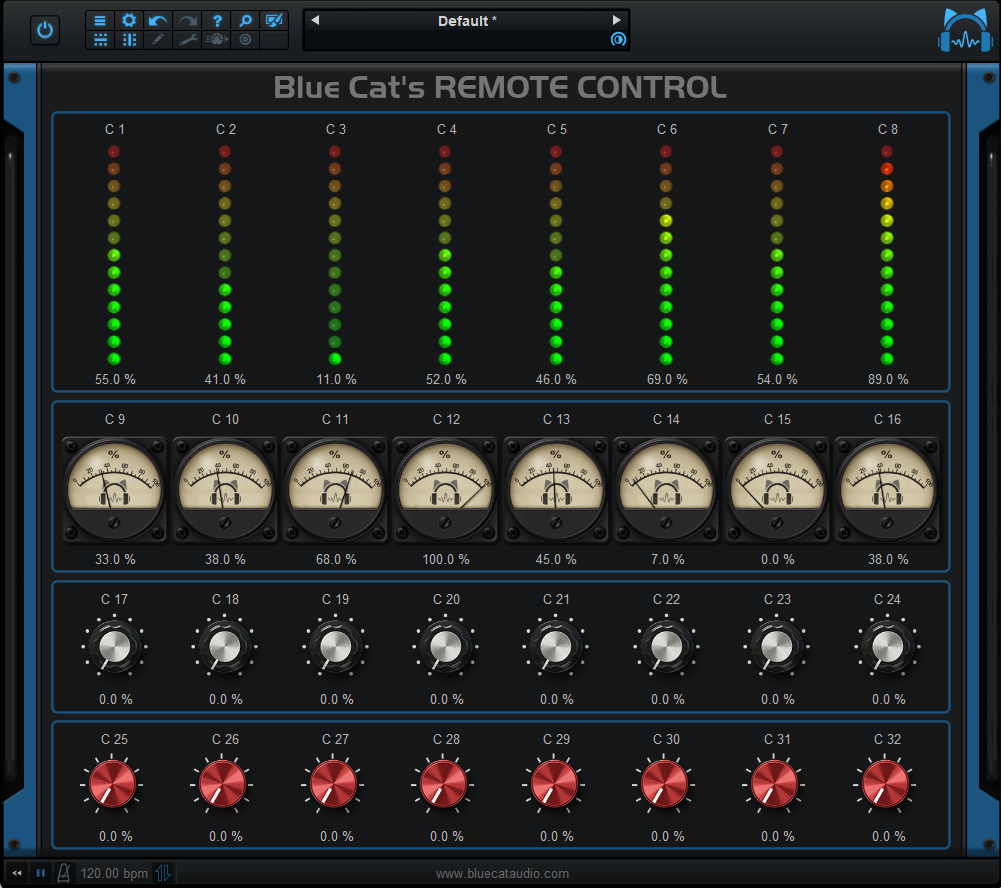Go to the previous preset with the left arrow

tap(314, 20)
